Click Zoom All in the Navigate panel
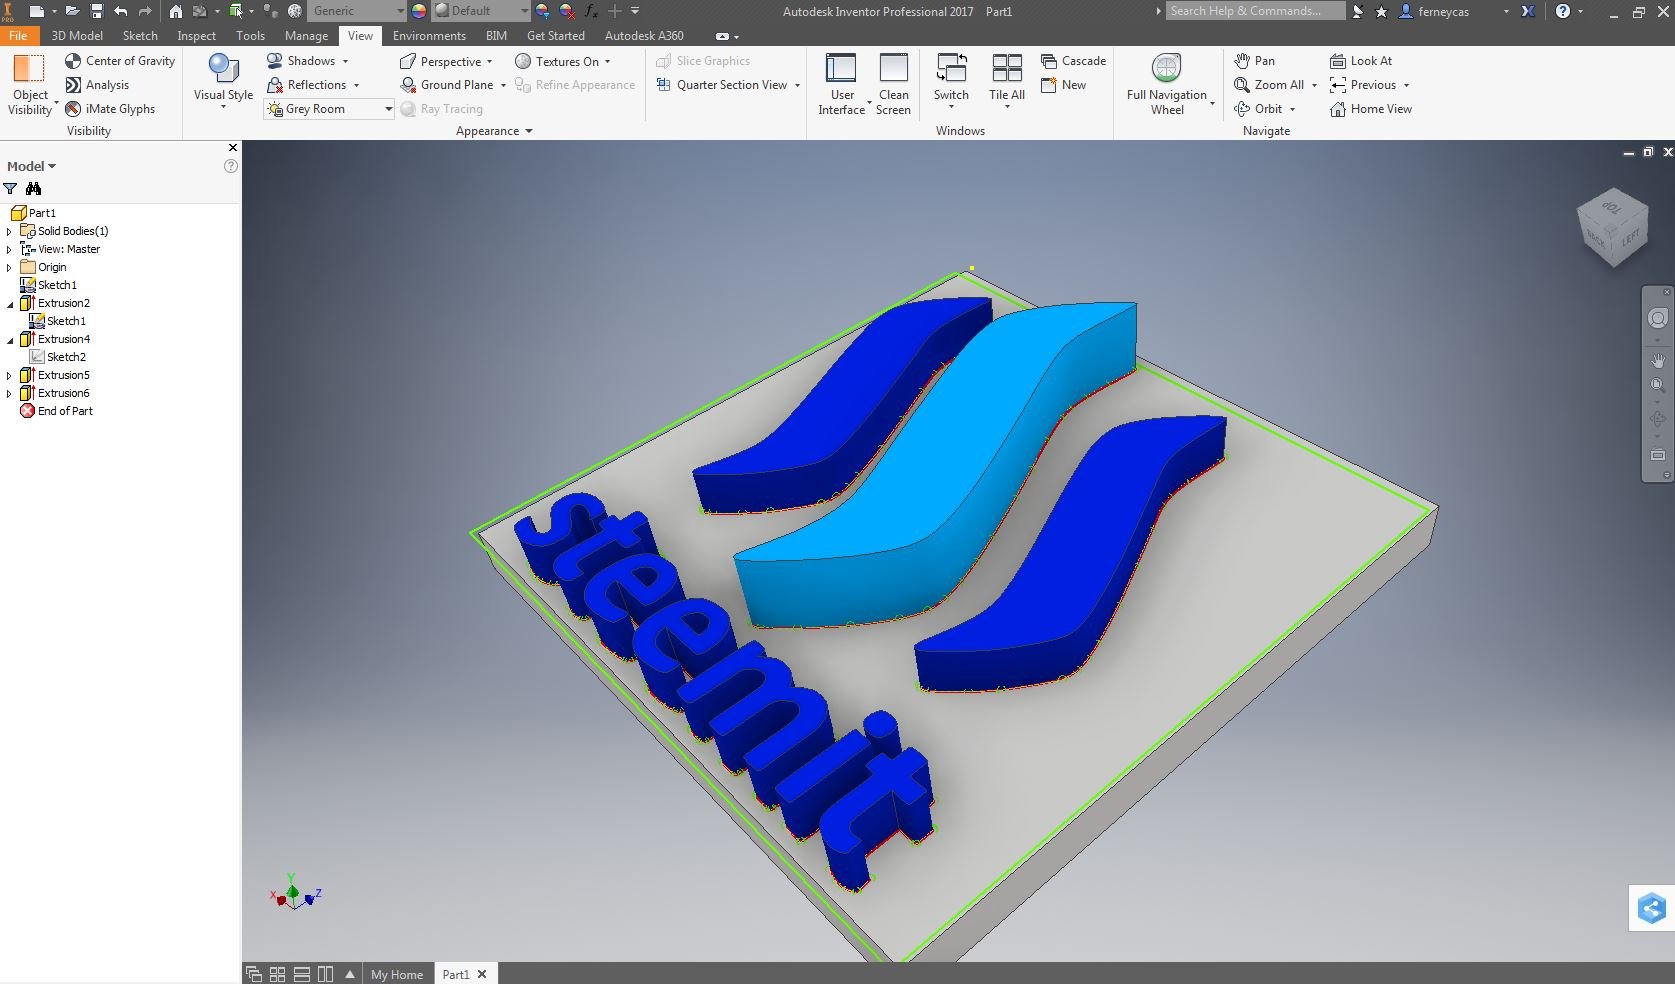This screenshot has height=984, width=1675. tap(1269, 85)
